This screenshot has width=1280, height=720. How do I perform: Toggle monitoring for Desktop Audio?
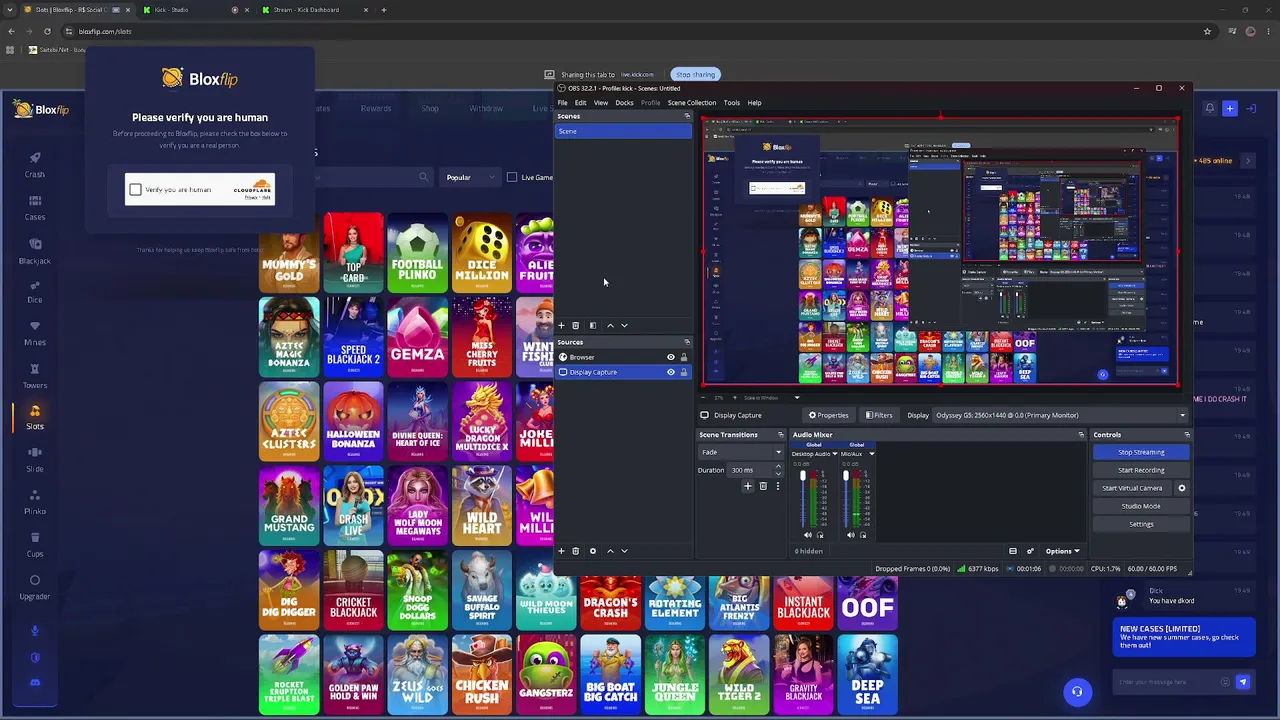coord(820,535)
